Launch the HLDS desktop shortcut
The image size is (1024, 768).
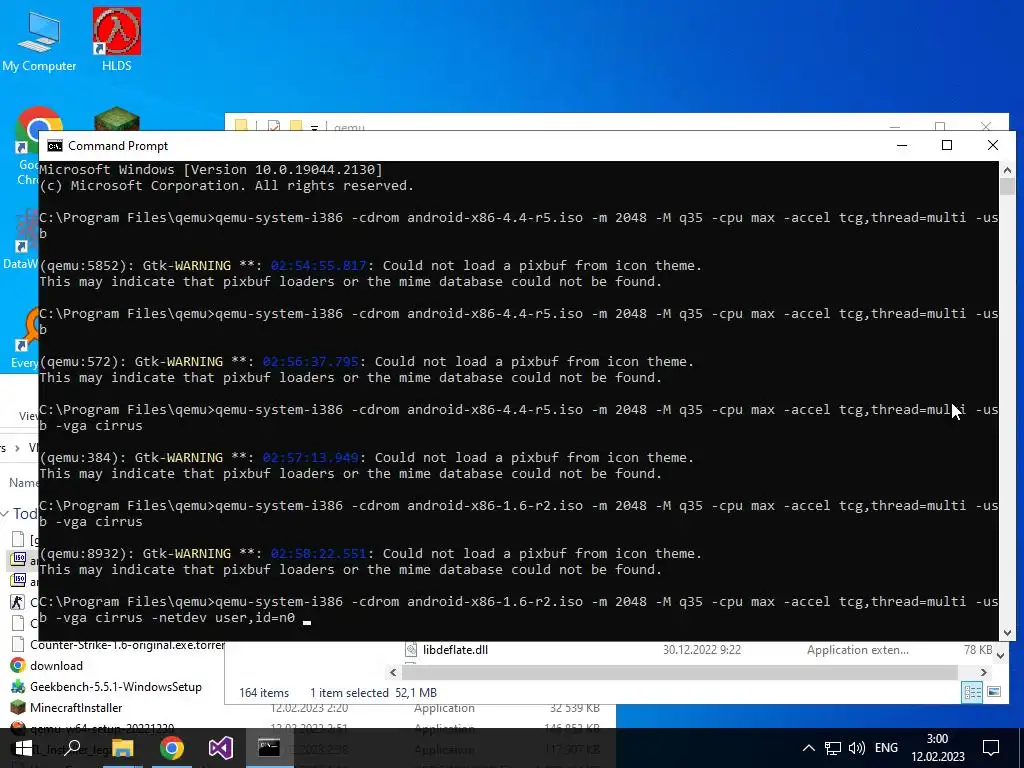[x=116, y=40]
